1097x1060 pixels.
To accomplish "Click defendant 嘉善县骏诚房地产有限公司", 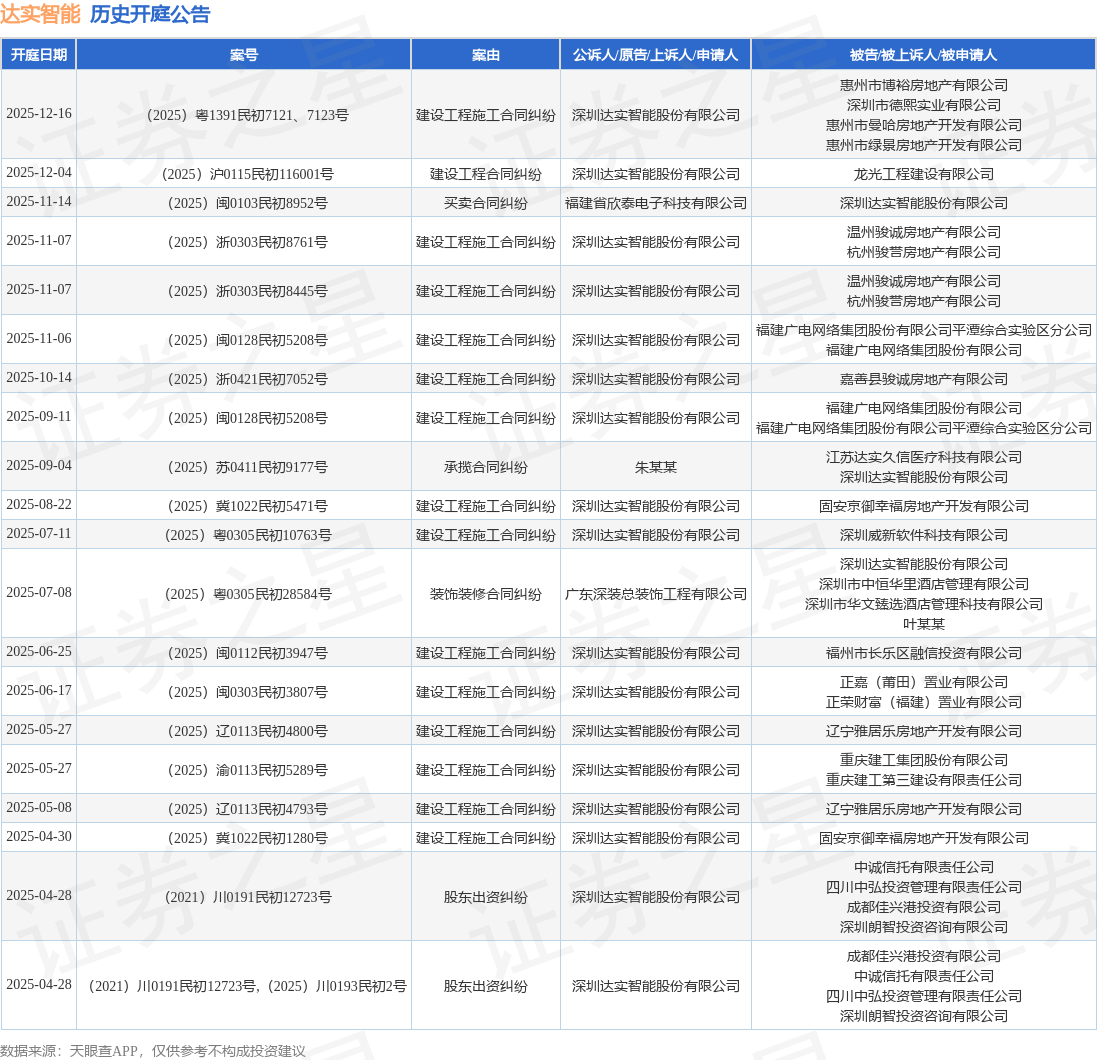I will 923,379.
